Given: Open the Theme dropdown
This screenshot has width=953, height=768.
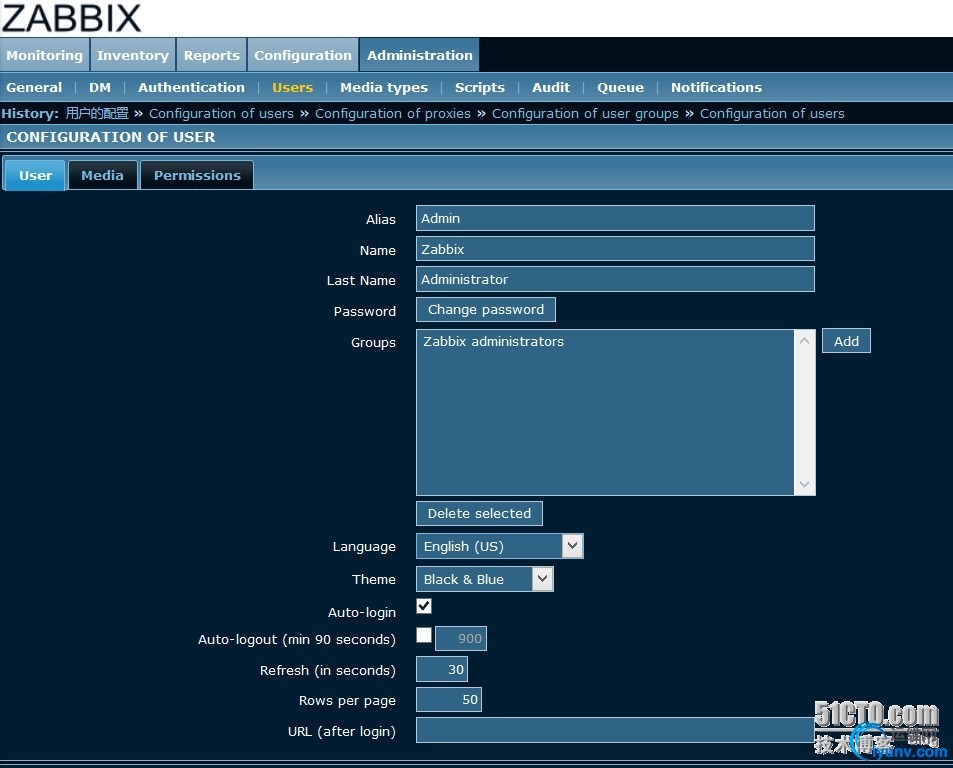Looking at the screenshot, I should point(484,579).
